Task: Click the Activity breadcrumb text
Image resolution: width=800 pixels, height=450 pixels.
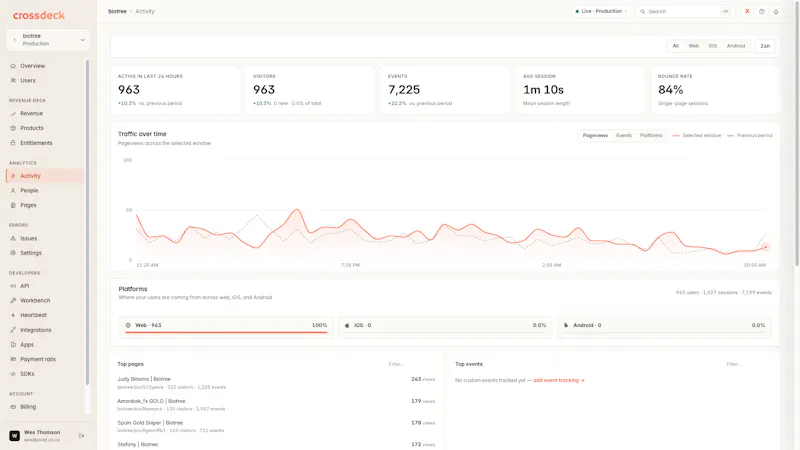Action: point(145,11)
